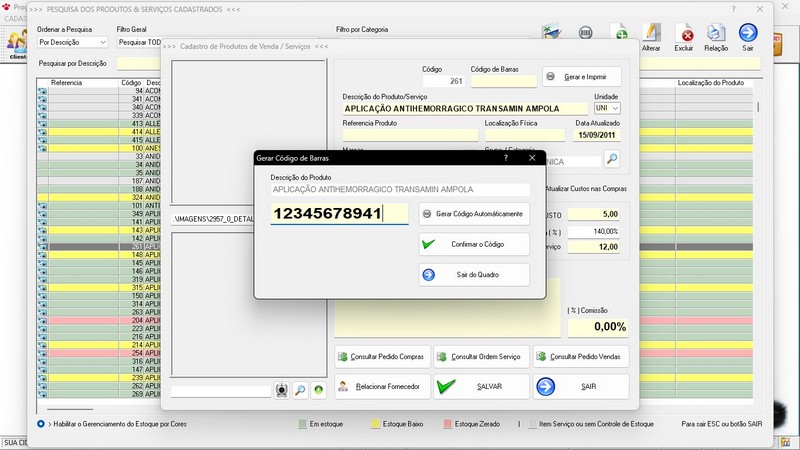Click the Código de Barras field
This screenshot has width=800, height=450.
click(504, 81)
